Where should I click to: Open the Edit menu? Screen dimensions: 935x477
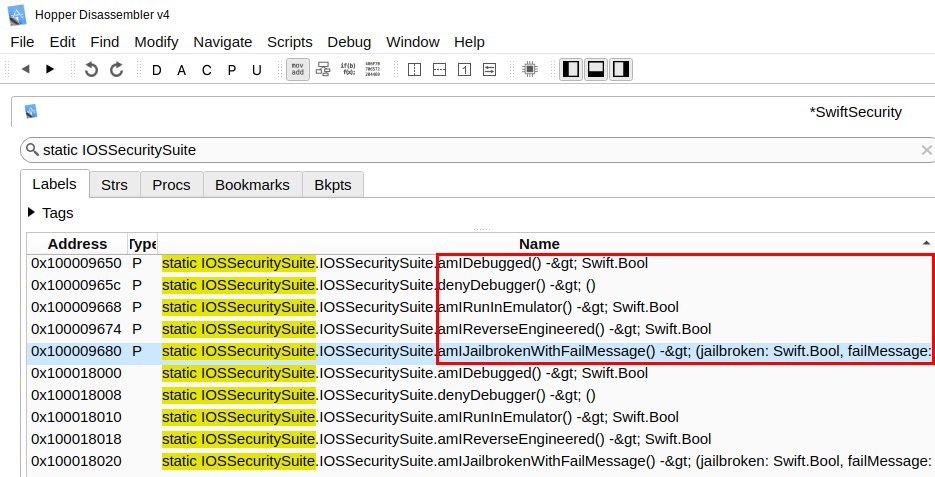[x=63, y=42]
